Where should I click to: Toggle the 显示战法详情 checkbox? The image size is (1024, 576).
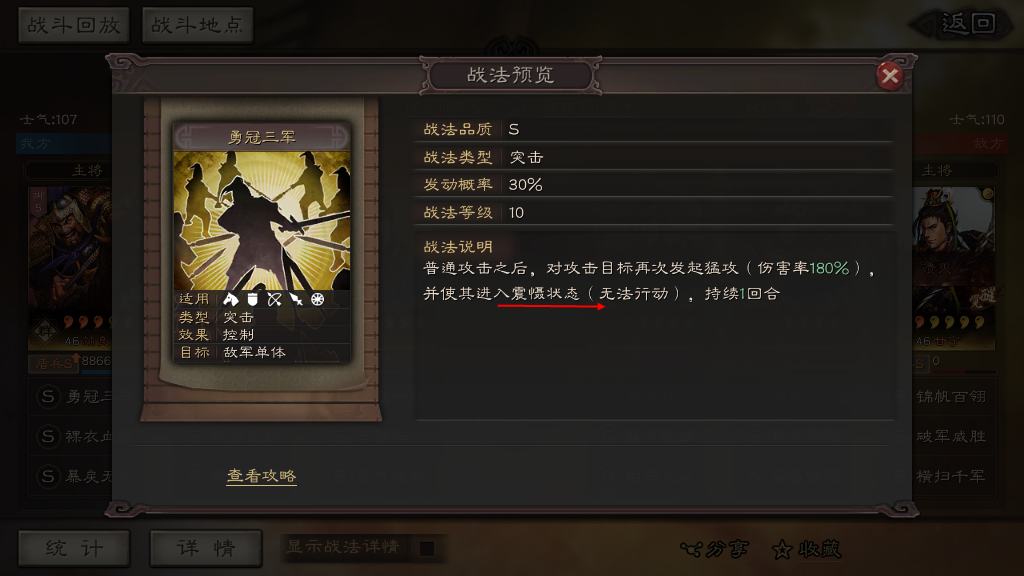pos(427,549)
